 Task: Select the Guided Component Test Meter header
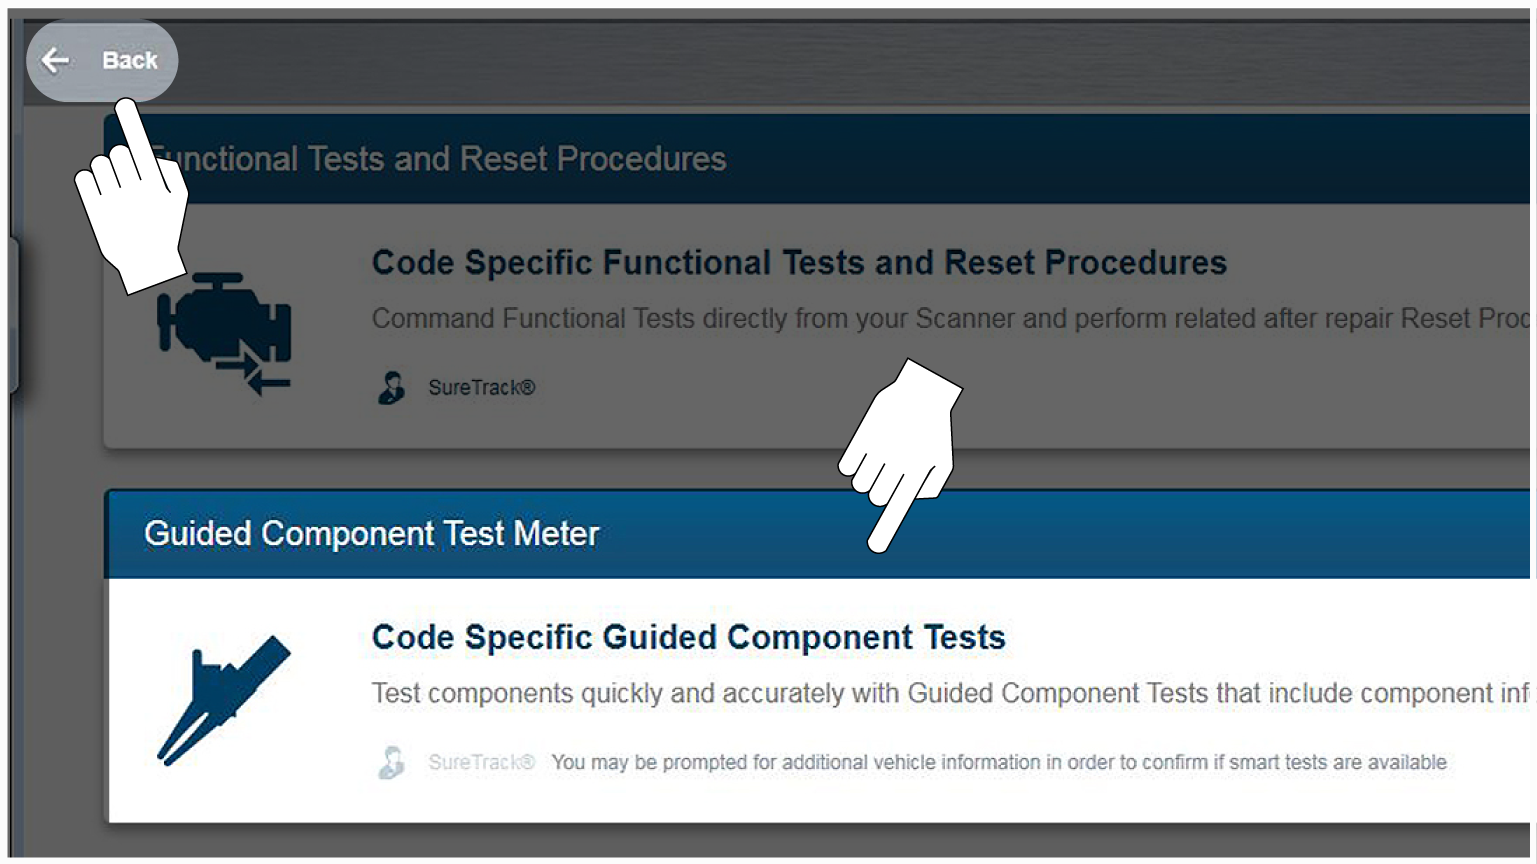371,534
